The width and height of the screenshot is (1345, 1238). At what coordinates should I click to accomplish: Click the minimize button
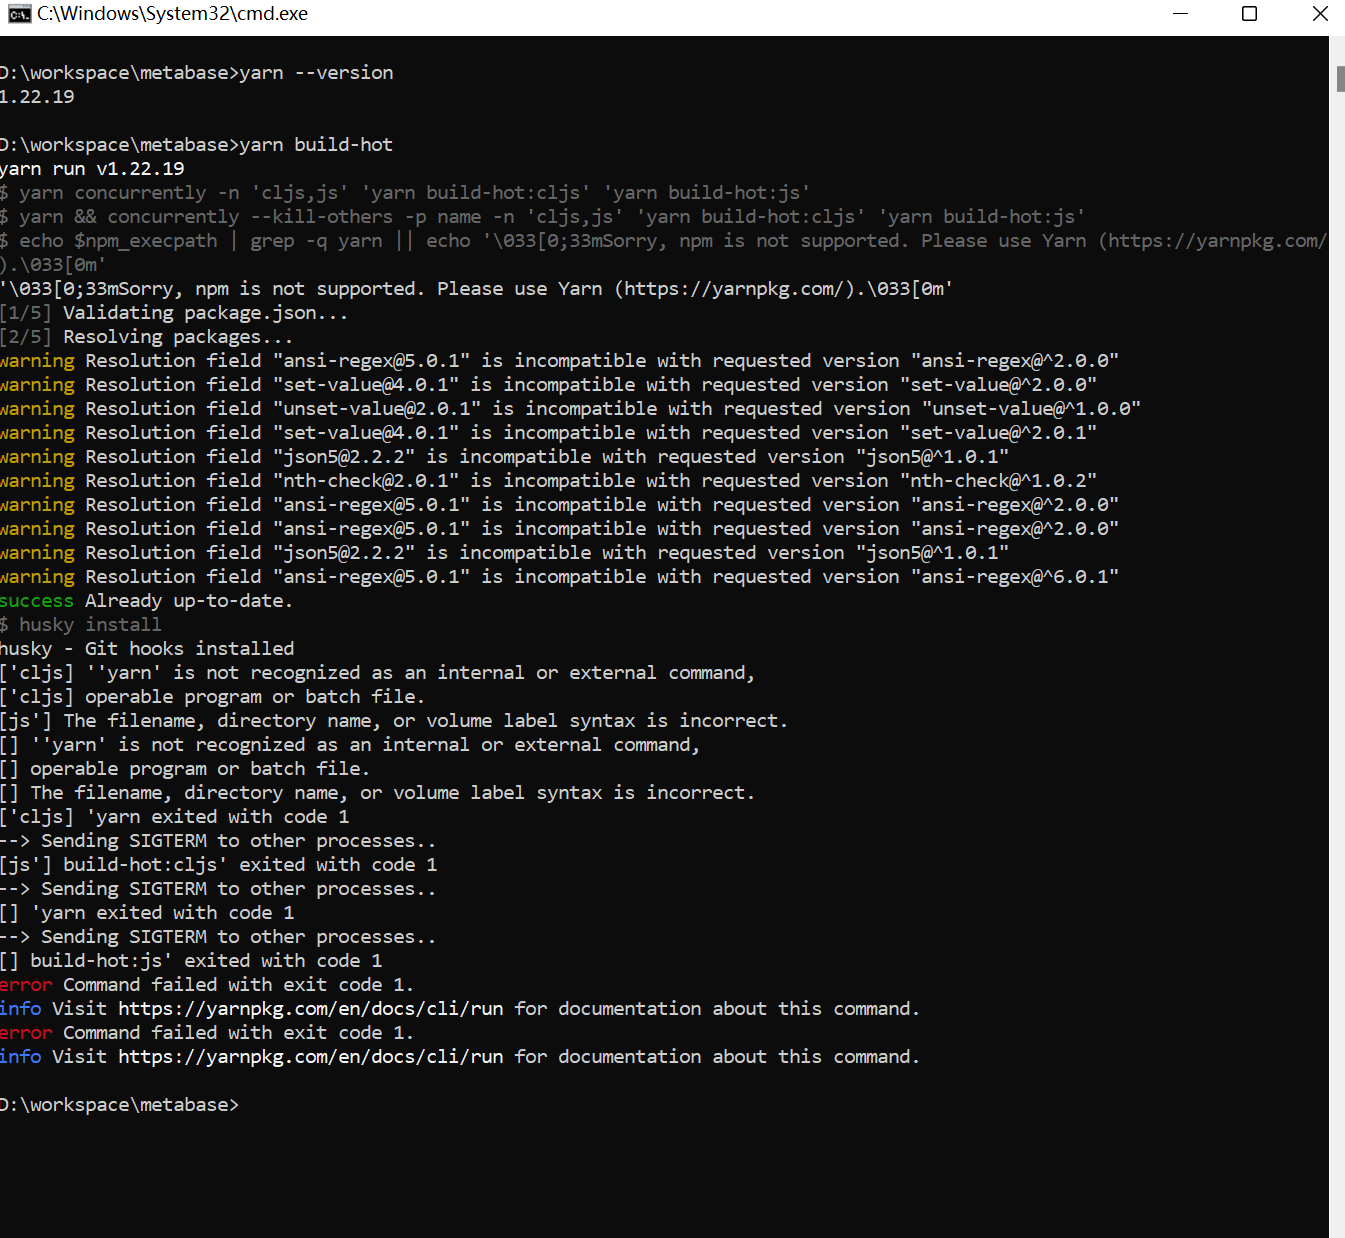(x=1180, y=13)
